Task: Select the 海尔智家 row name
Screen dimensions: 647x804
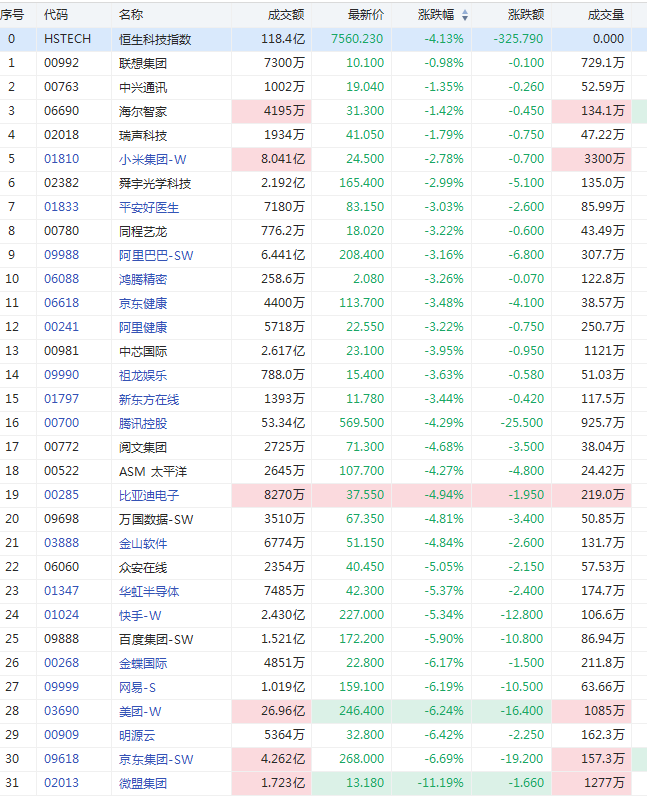Action: tap(143, 111)
